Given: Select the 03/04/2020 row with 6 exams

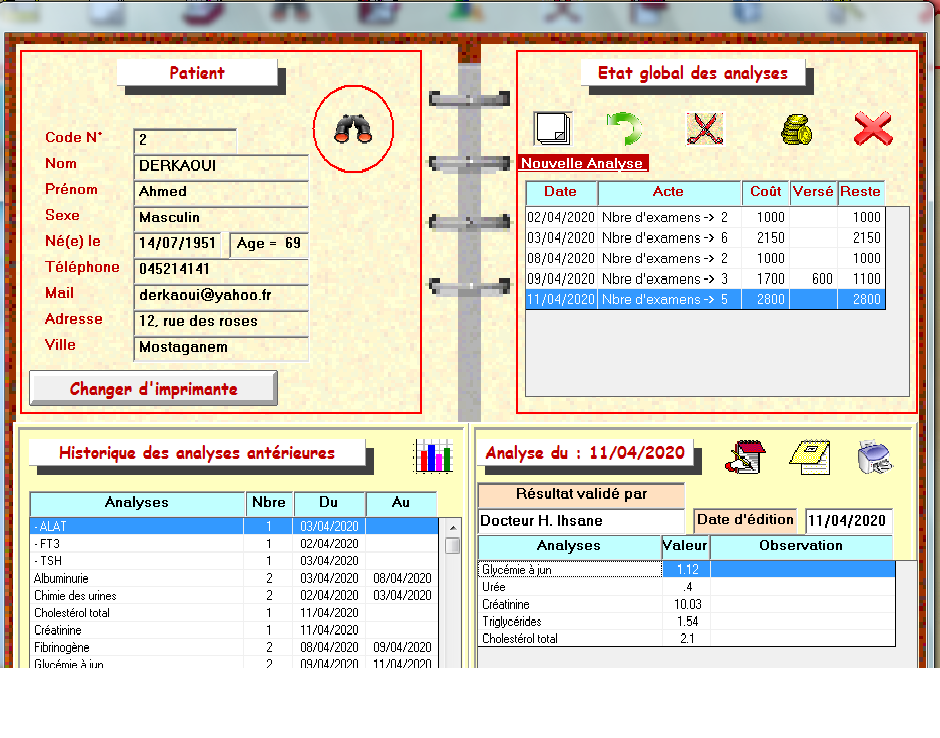Looking at the screenshot, I should pyautogui.click(x=705, y=238).
